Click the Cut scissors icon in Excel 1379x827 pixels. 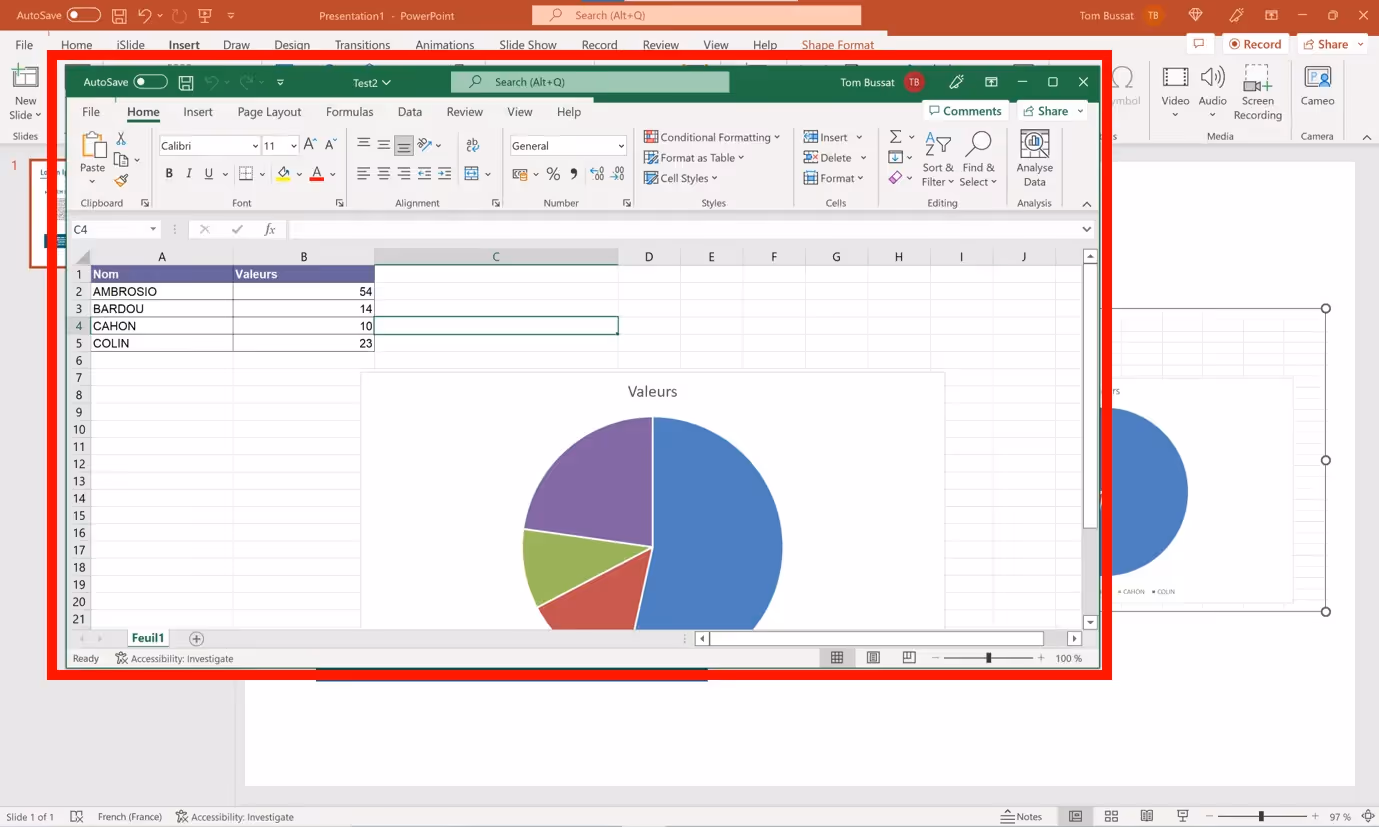[121, 139]
